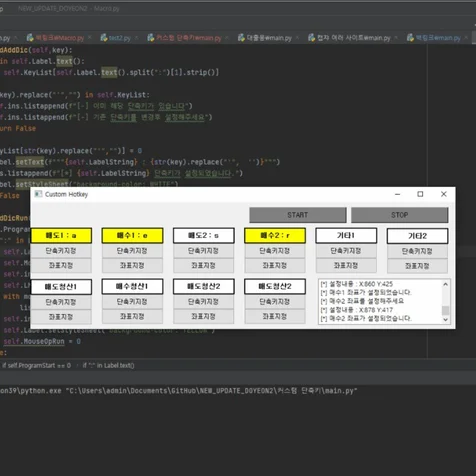Select log line '매수2 좌표가 설정되었습니다'
This screenshot has width=476, height=476.
pos(366,318)
